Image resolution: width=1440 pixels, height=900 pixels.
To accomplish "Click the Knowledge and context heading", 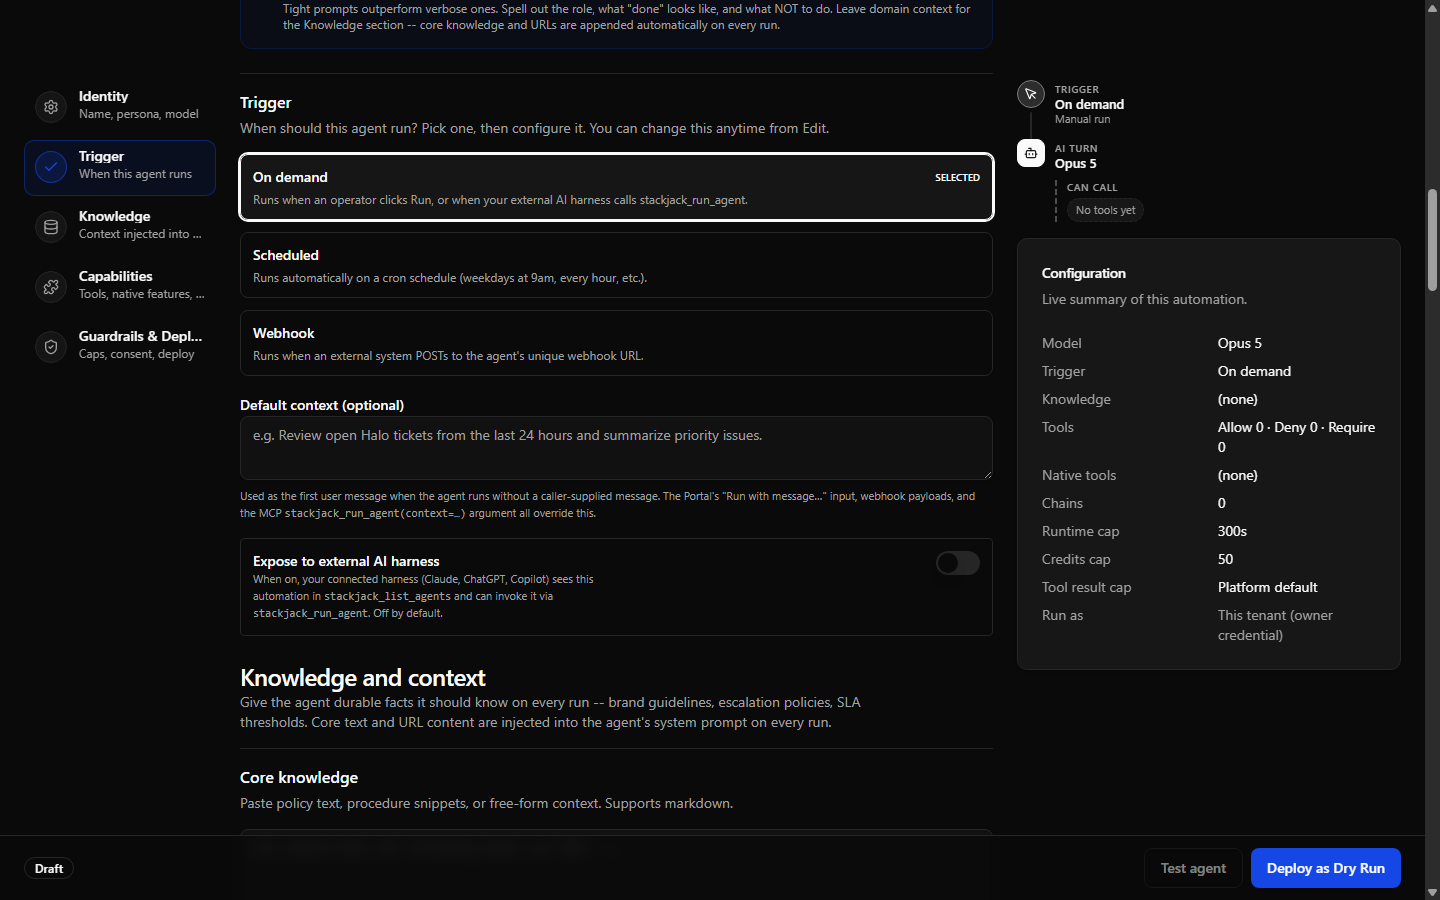I will pyautogui.click(x=363, y=678).
